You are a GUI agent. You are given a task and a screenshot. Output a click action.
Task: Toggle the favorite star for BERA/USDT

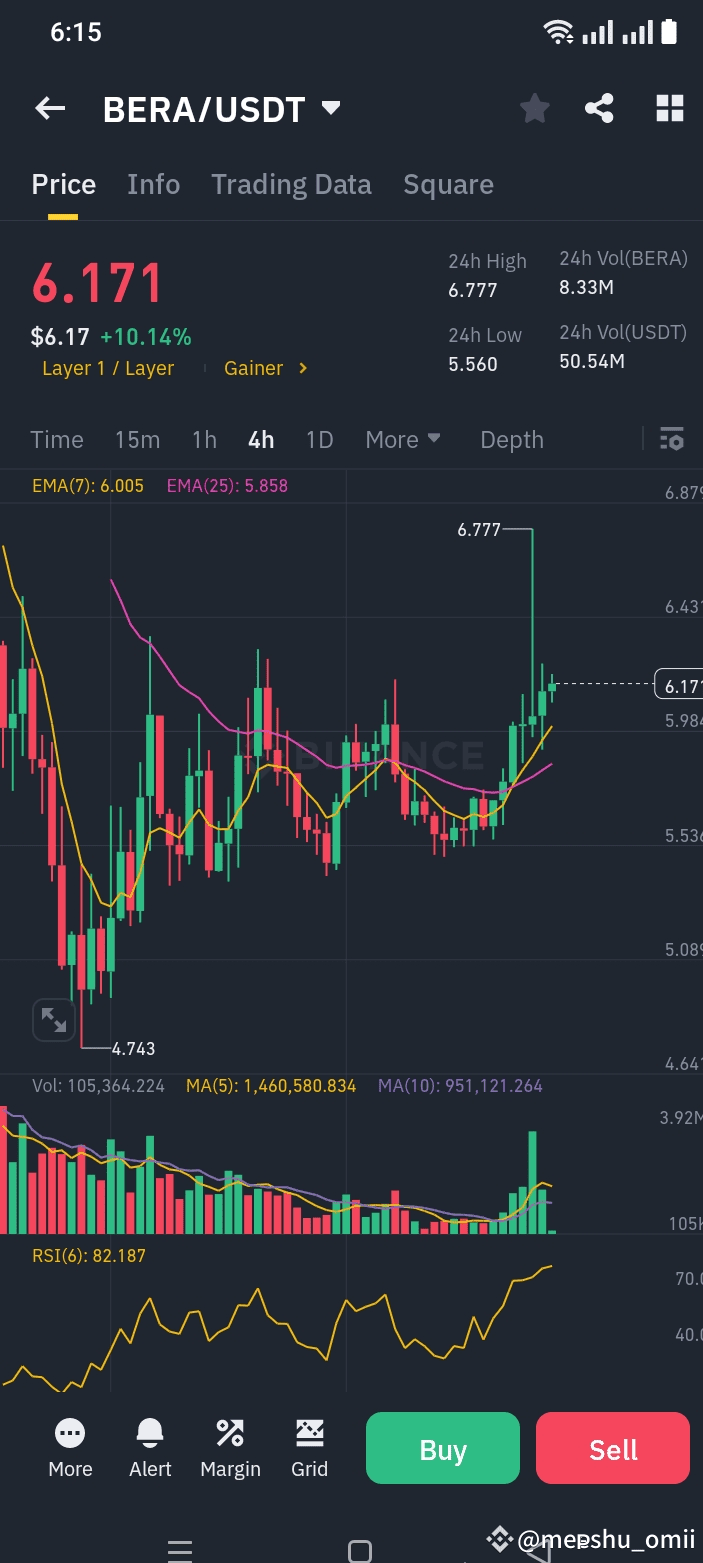point(534,108)
